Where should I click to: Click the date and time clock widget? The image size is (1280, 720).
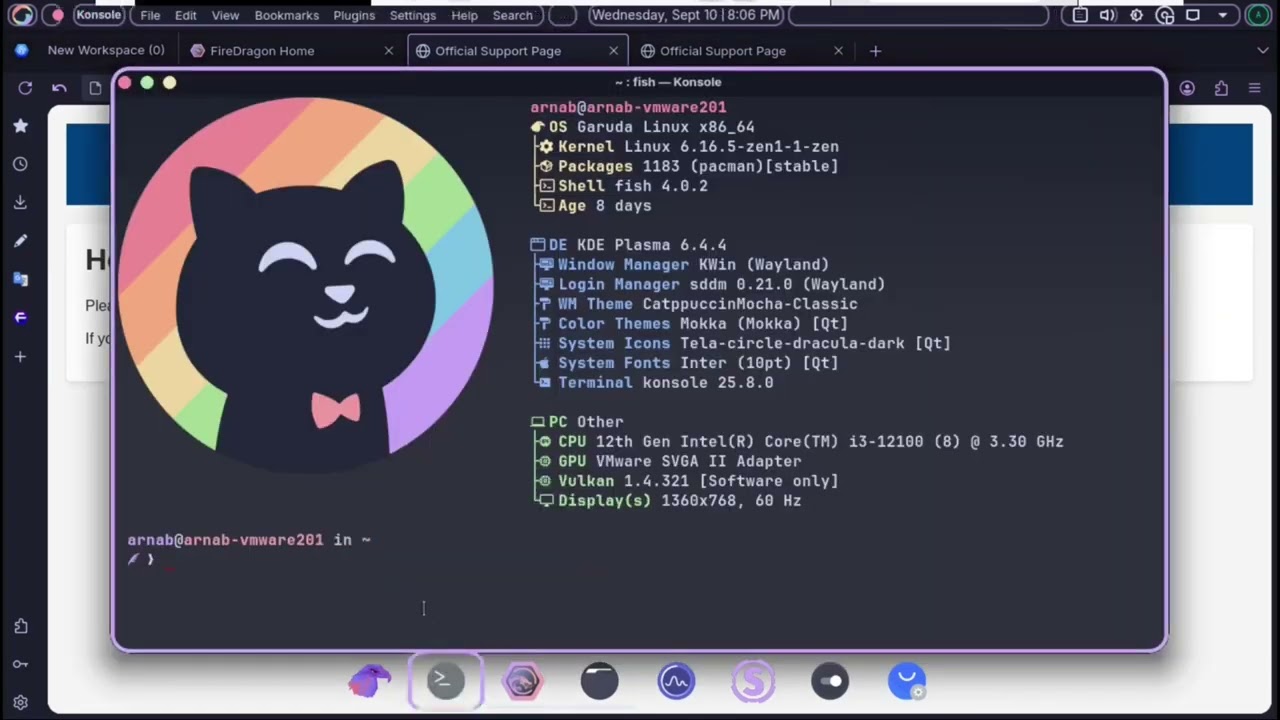(x=686, y=15)
